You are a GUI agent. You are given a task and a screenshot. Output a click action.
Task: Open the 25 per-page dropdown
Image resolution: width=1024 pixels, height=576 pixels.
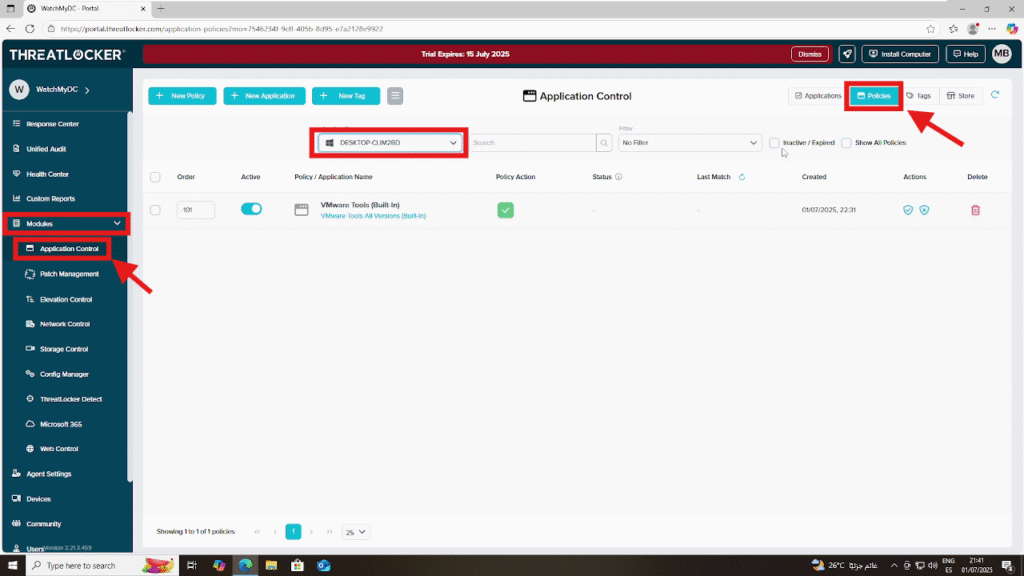(355, 532)
